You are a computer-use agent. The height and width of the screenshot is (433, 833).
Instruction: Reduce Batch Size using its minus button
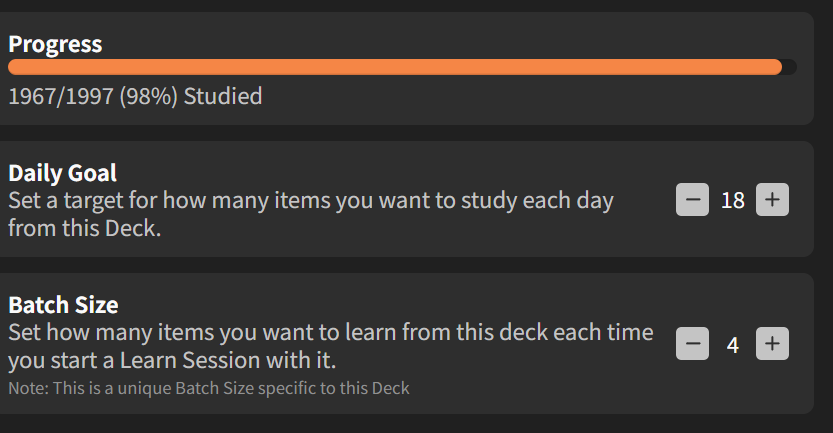[692, 345]
